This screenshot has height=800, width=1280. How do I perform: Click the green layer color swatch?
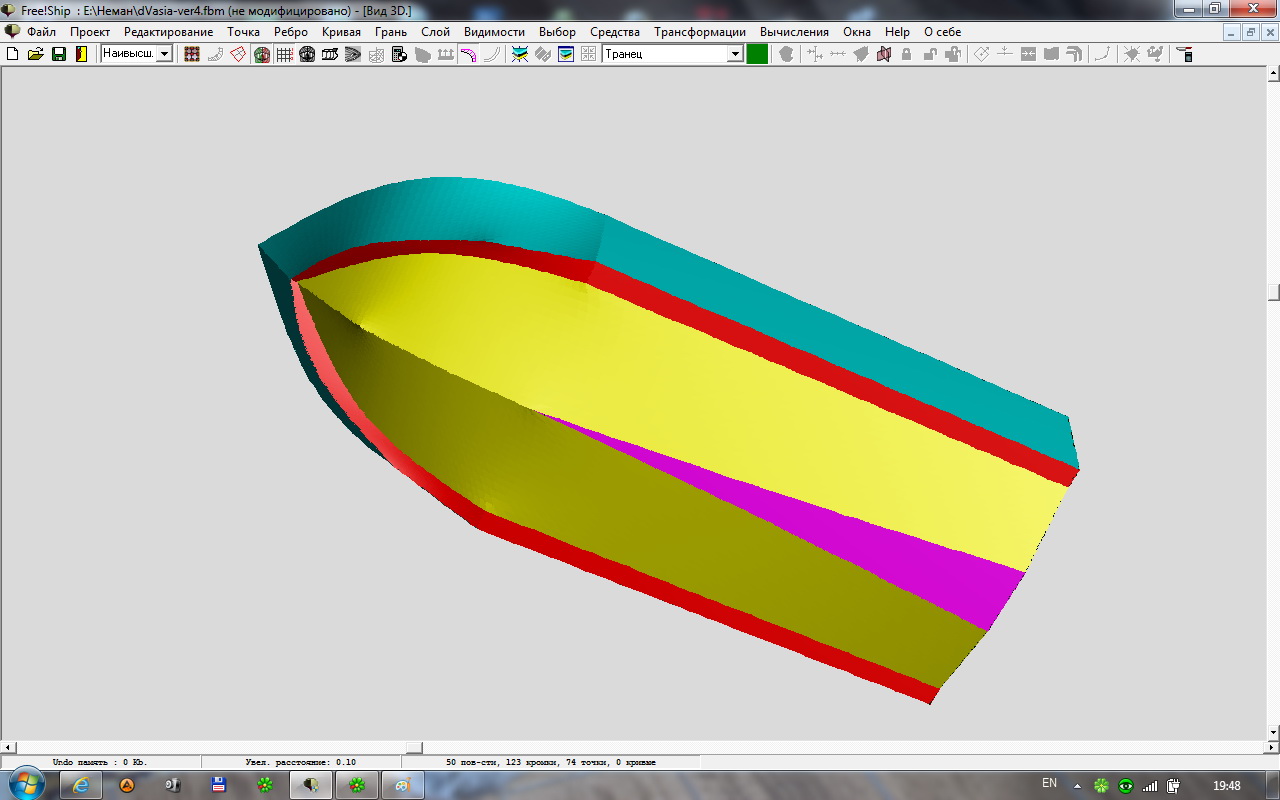pos(757,54)
